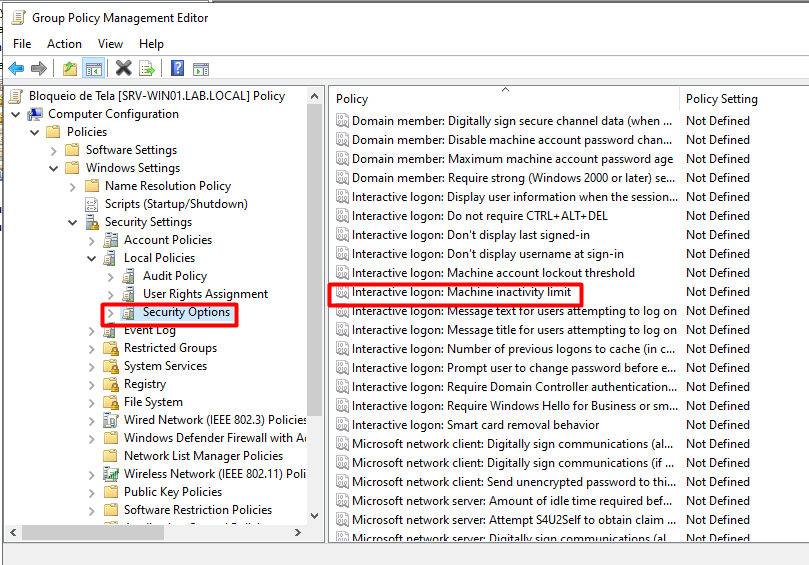
Task: Collapse the Local Policies tree node
Action: click(92, 258)
